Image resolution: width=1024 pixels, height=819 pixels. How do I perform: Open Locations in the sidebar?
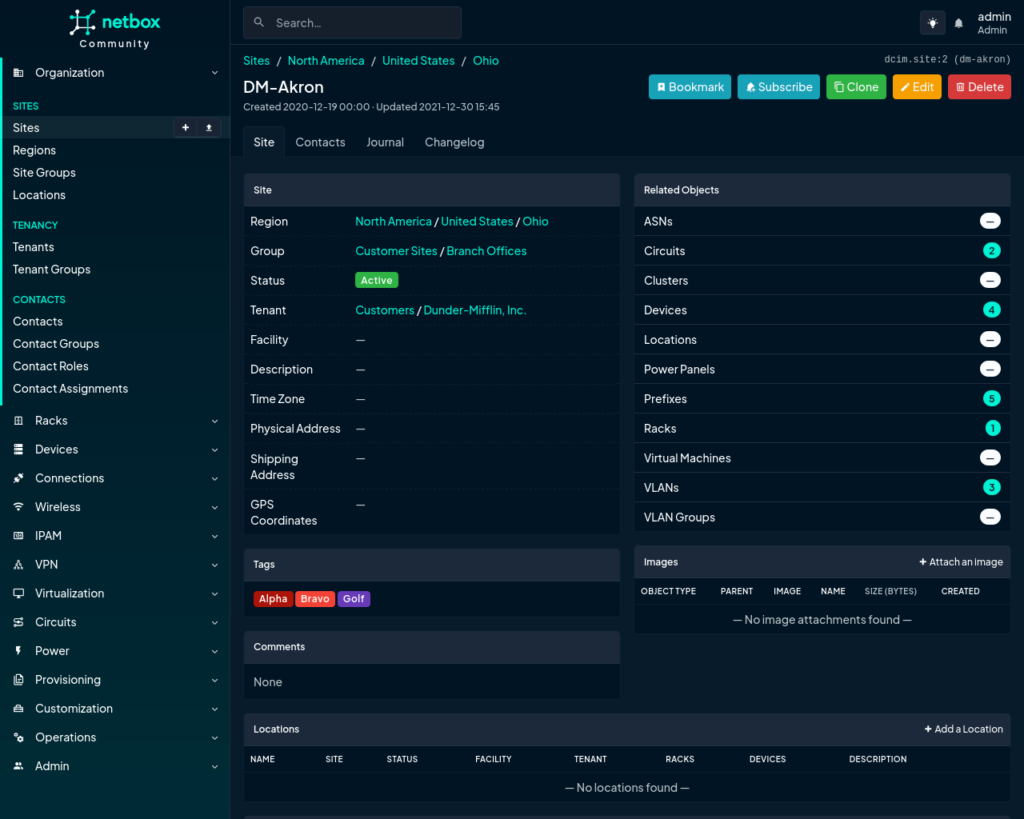coord(39,195)
